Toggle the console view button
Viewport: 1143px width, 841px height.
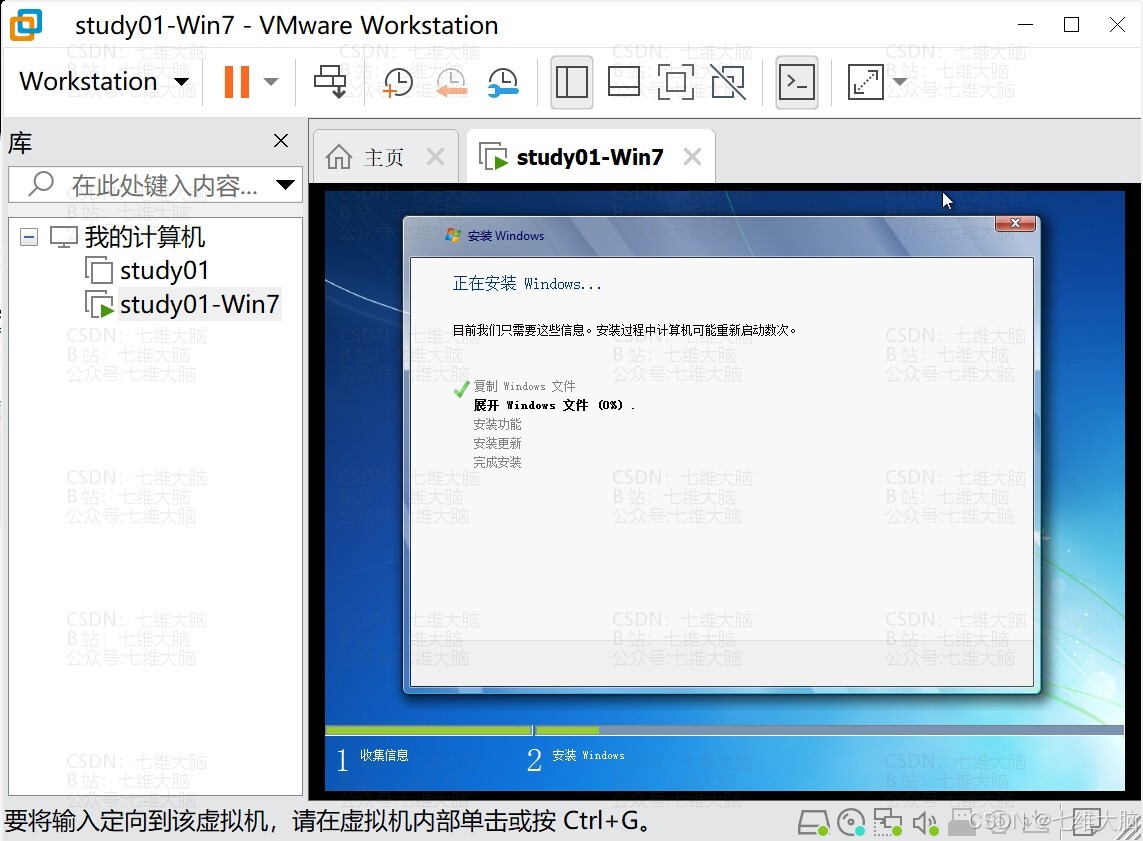[797, 82]
